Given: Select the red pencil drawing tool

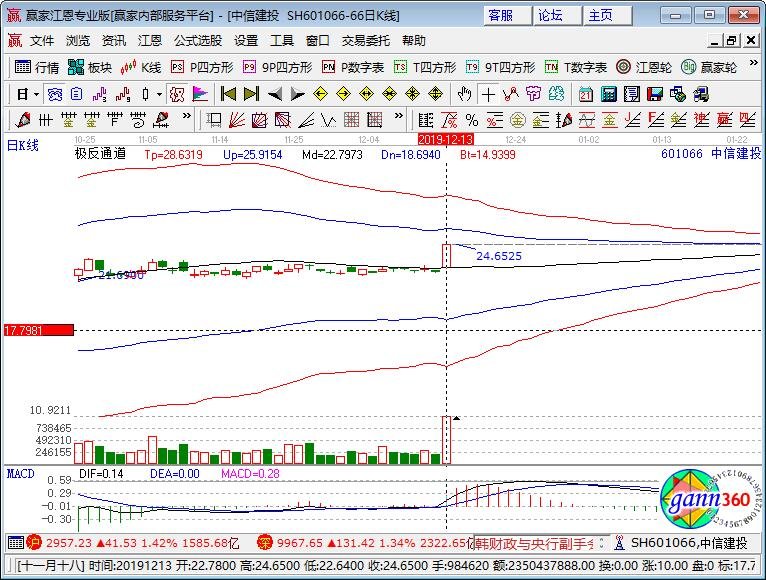Looking at the screenshot, I should point(23,119).
